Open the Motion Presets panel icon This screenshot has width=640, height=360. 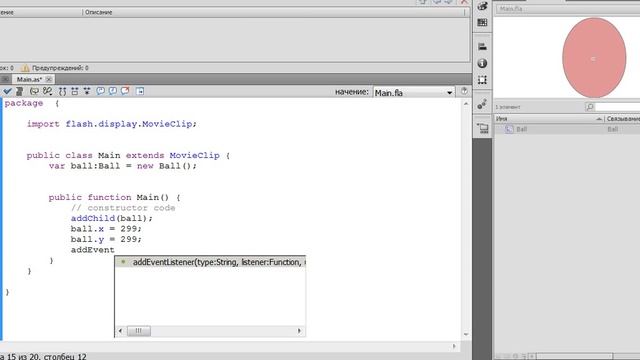click(482, 104)
